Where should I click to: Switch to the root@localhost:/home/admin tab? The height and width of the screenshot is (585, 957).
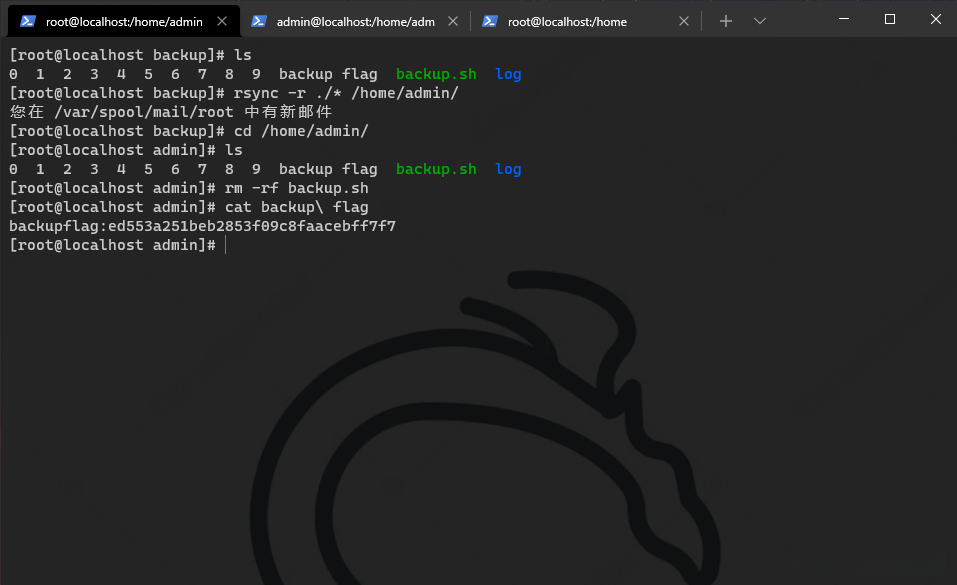tap(124, 21)
